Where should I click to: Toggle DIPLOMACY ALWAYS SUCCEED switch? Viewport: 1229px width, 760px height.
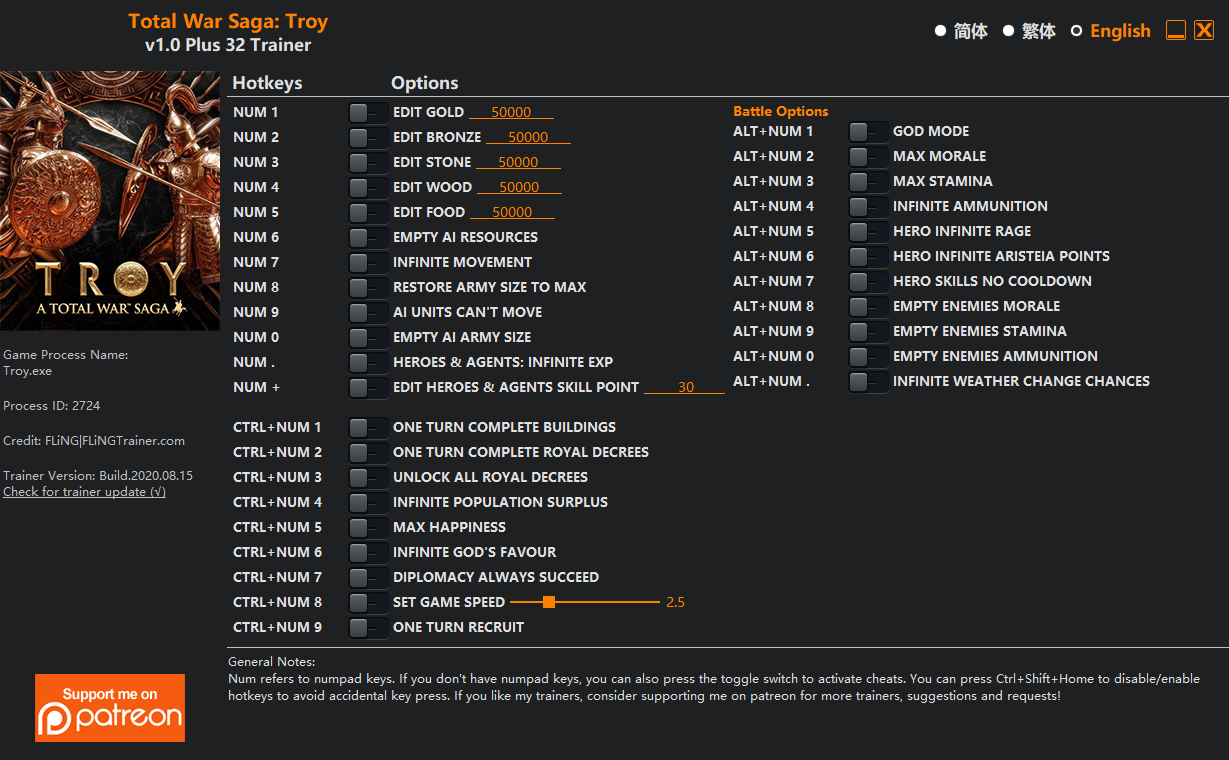(x=368, y=578)
